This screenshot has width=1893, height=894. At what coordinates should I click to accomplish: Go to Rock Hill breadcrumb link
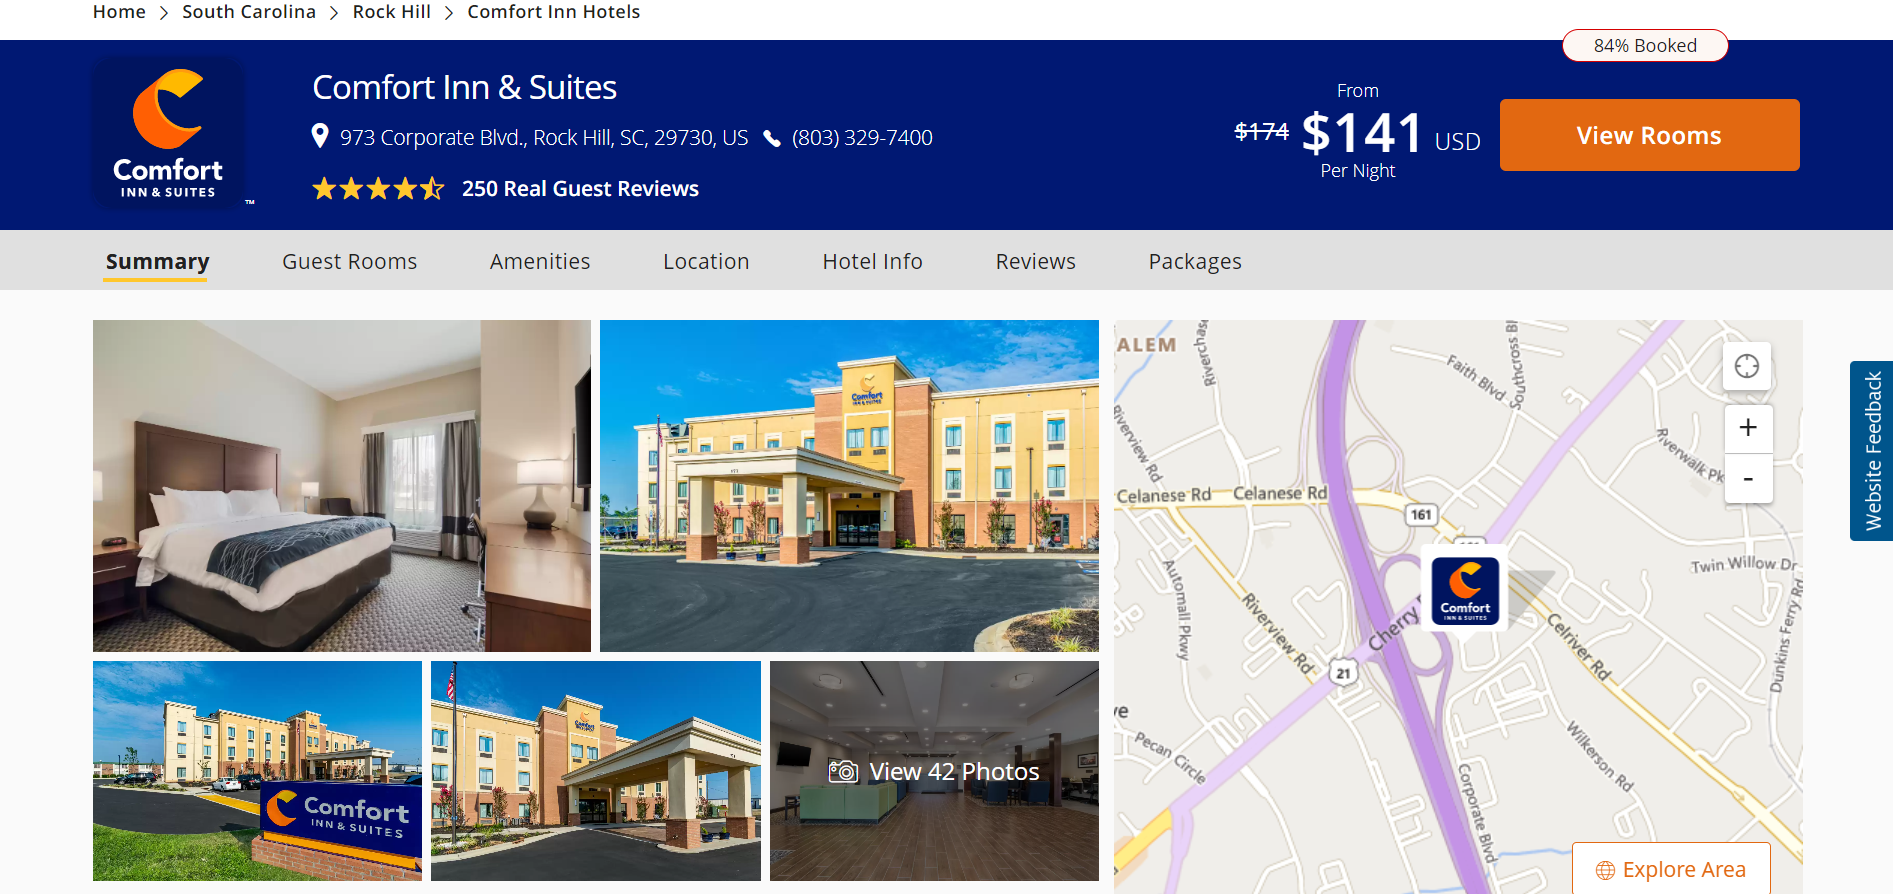392,12
